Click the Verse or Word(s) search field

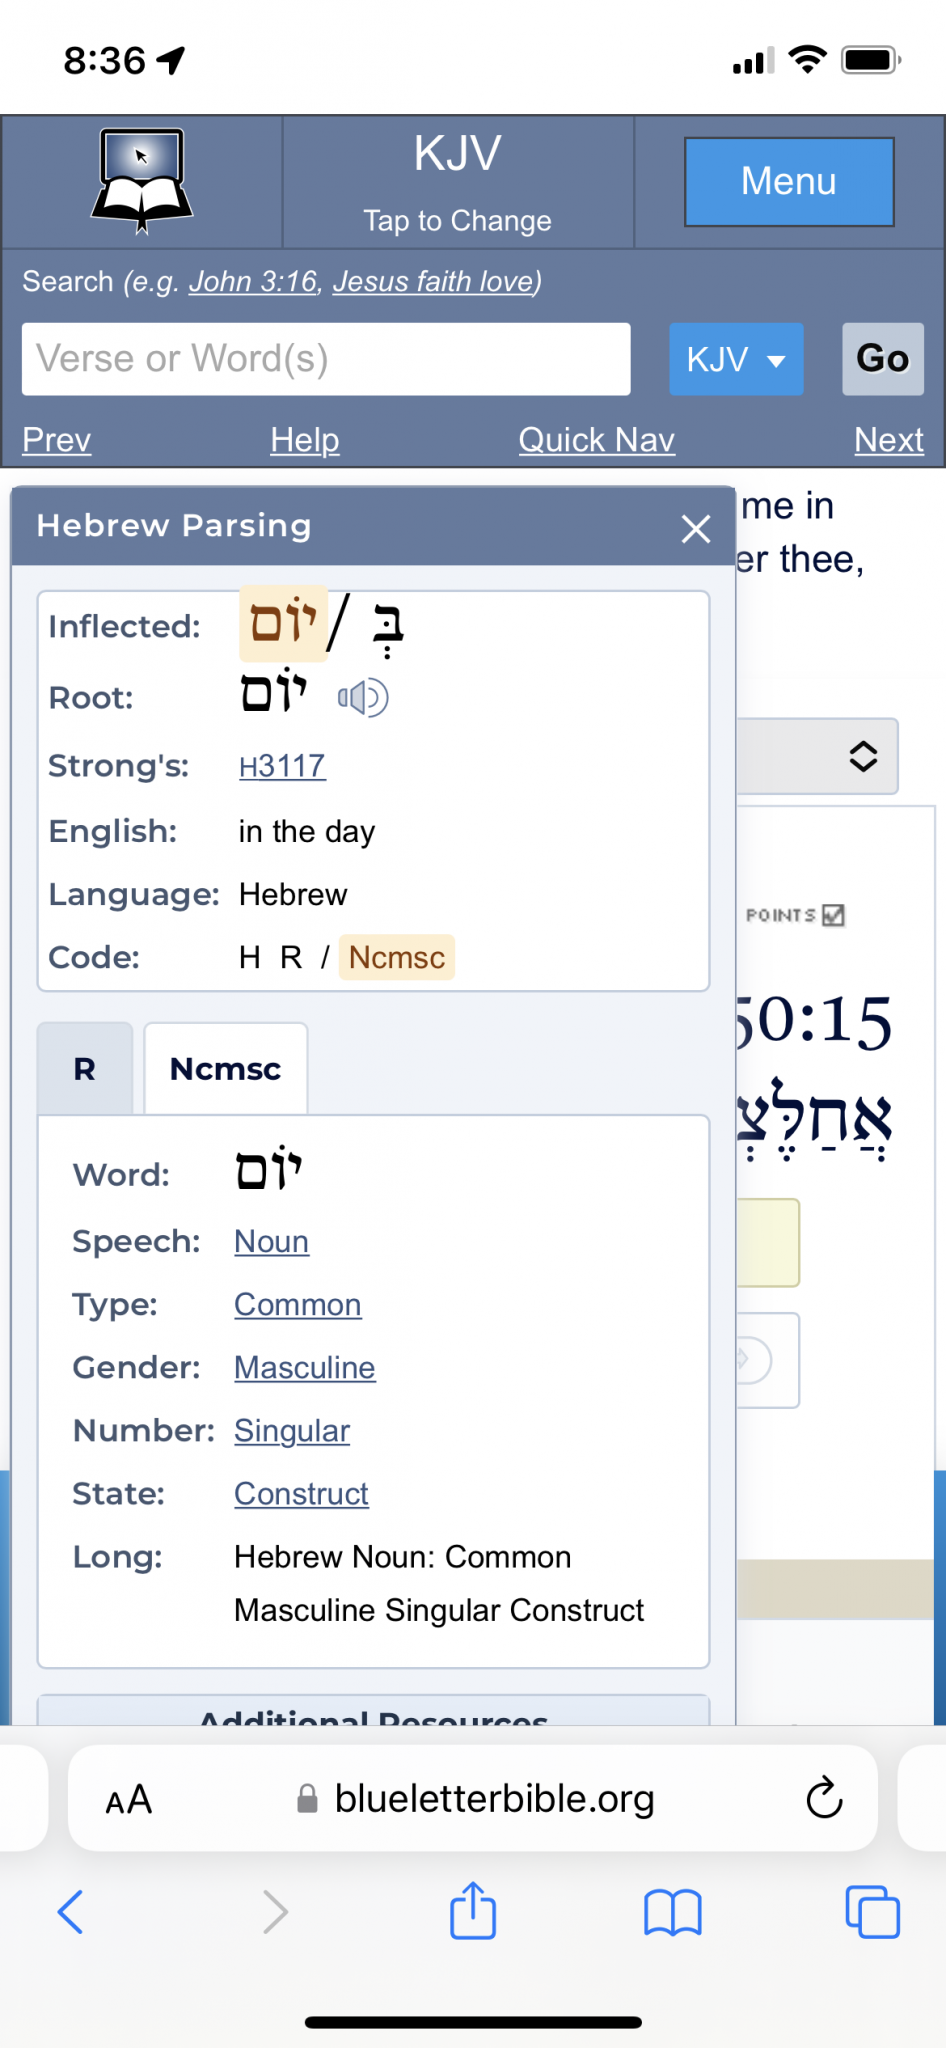[x=326, y=359]
